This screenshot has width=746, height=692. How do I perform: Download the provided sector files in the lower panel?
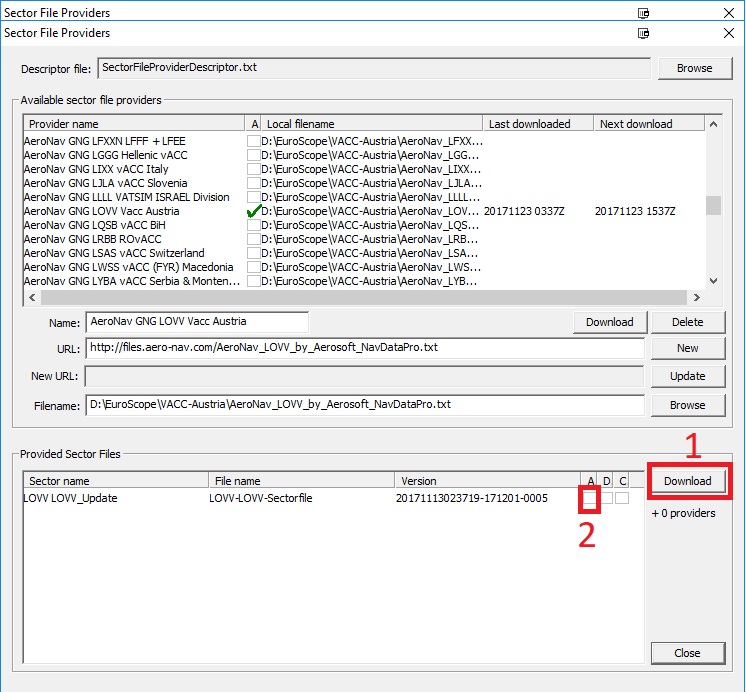coord(688,481)
